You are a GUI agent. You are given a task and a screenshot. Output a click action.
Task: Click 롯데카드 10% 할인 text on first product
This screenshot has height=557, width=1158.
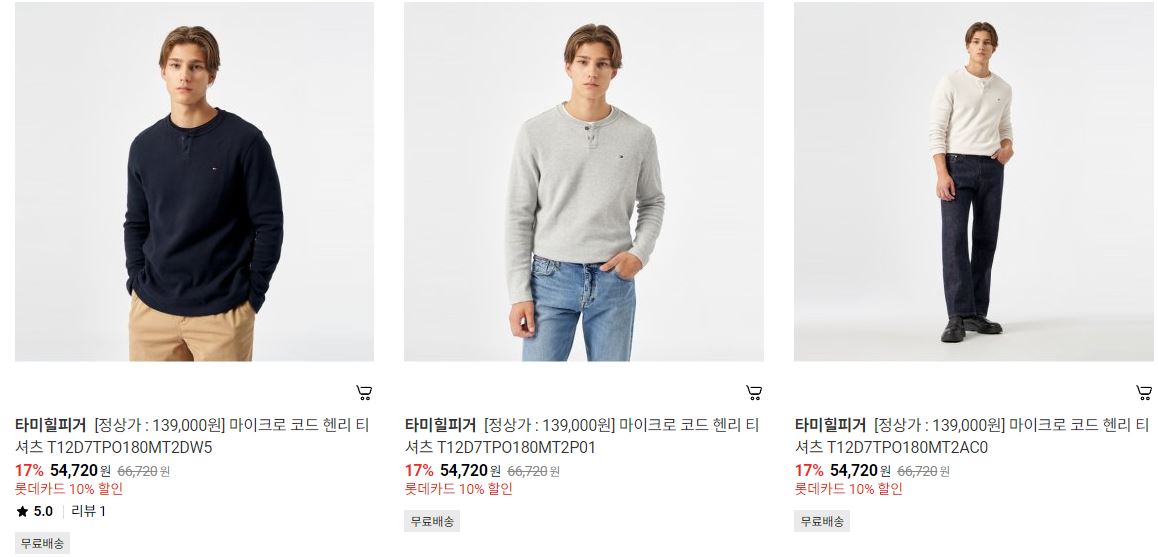coord(69,489)
